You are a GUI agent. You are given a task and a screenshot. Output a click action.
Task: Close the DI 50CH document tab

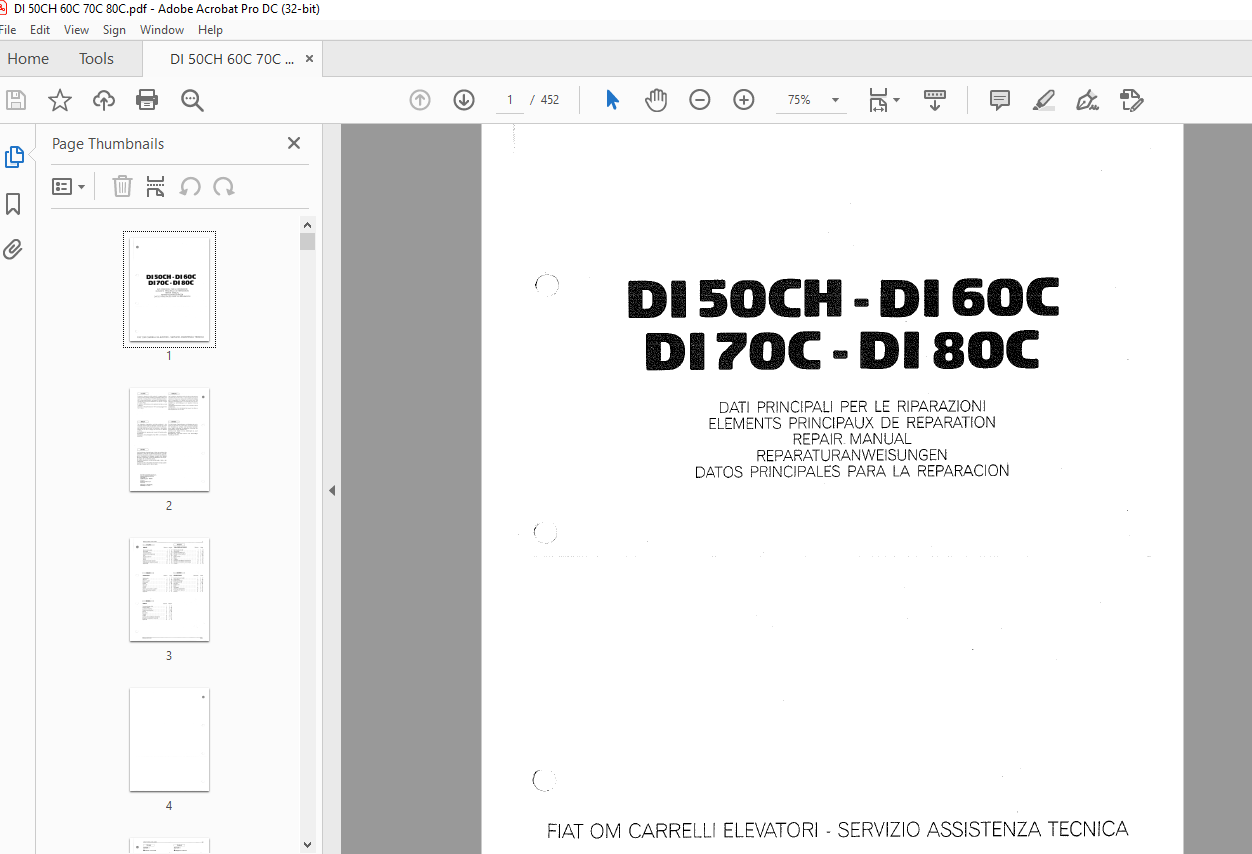tap(310, 59)
